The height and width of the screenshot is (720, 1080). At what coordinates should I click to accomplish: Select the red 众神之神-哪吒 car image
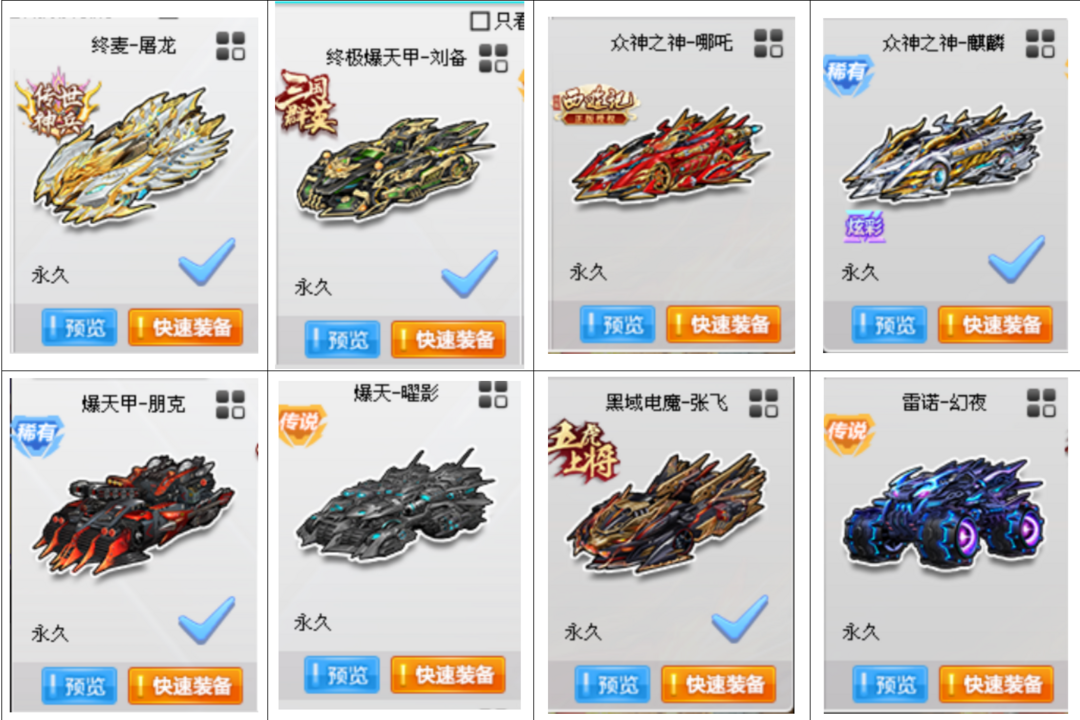point(669,156)
